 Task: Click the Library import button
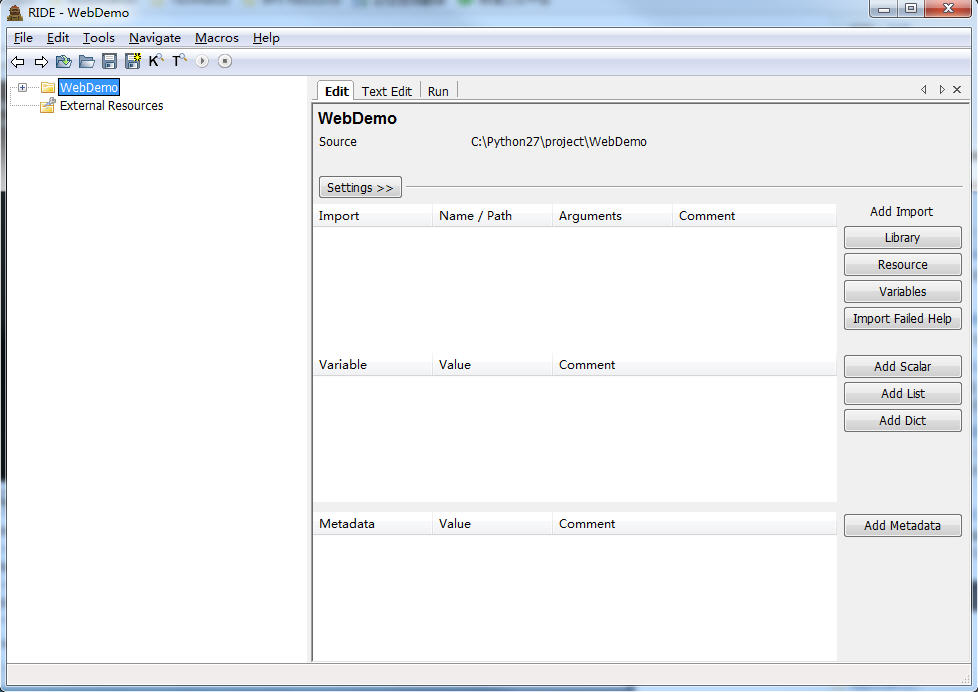903,238
